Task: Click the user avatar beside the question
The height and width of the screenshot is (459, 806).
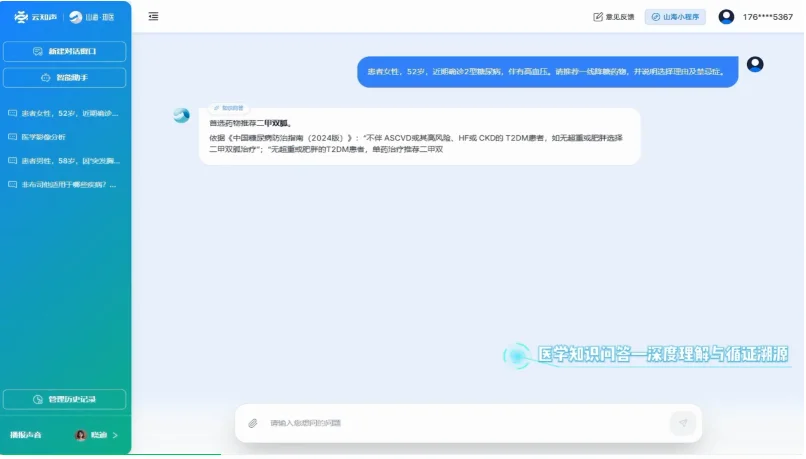Action: click(755, 64)
